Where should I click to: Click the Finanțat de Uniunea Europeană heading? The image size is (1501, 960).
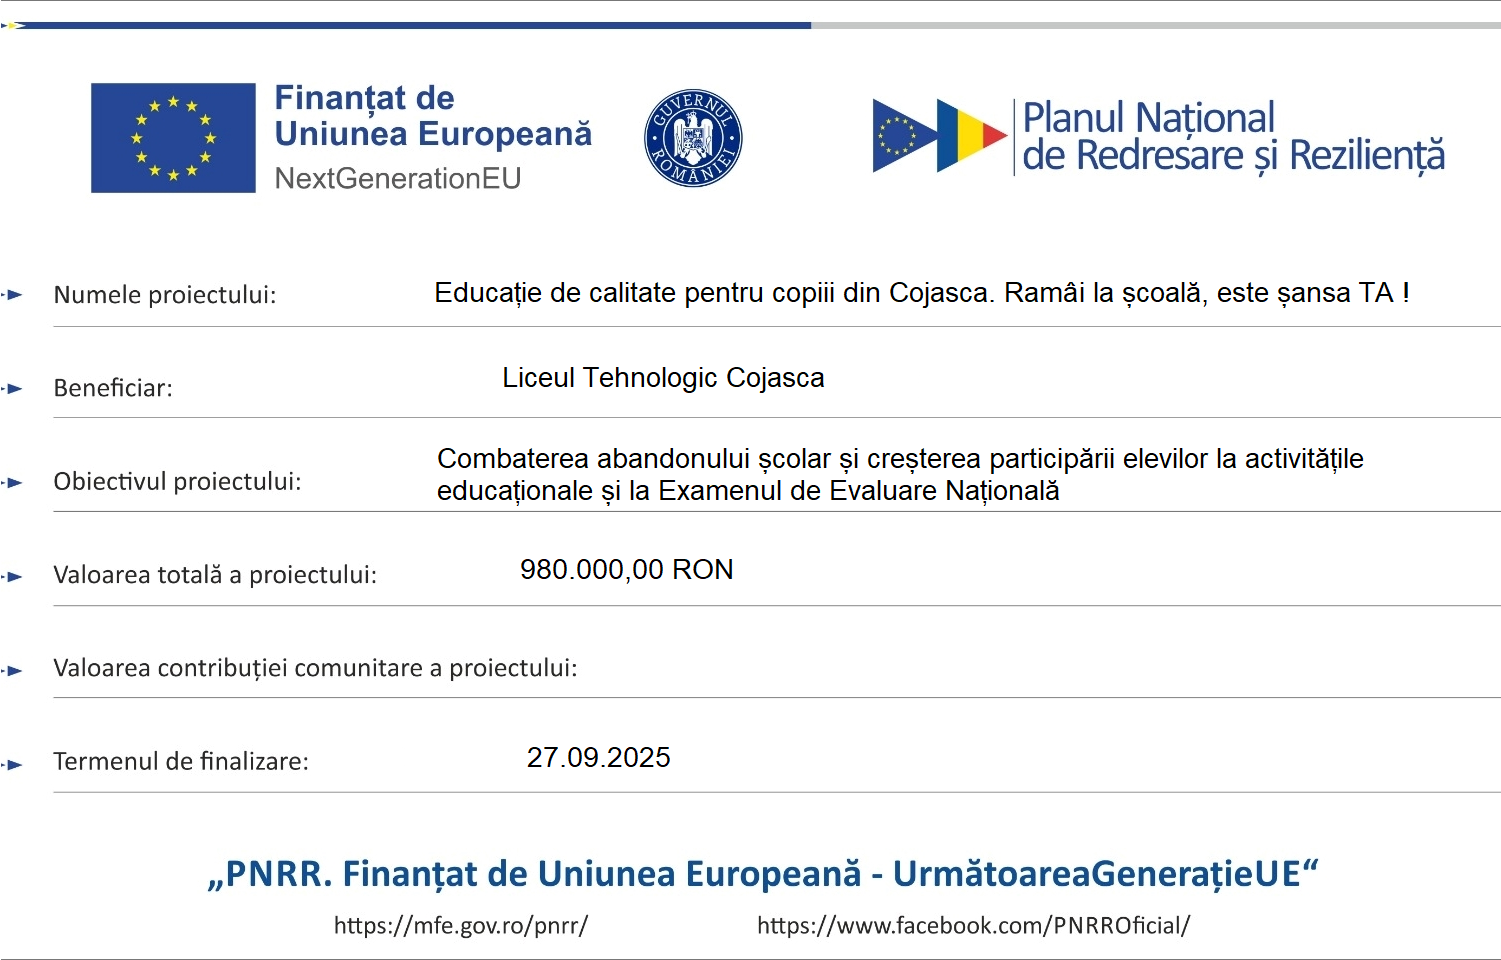[x=433, y=116]
